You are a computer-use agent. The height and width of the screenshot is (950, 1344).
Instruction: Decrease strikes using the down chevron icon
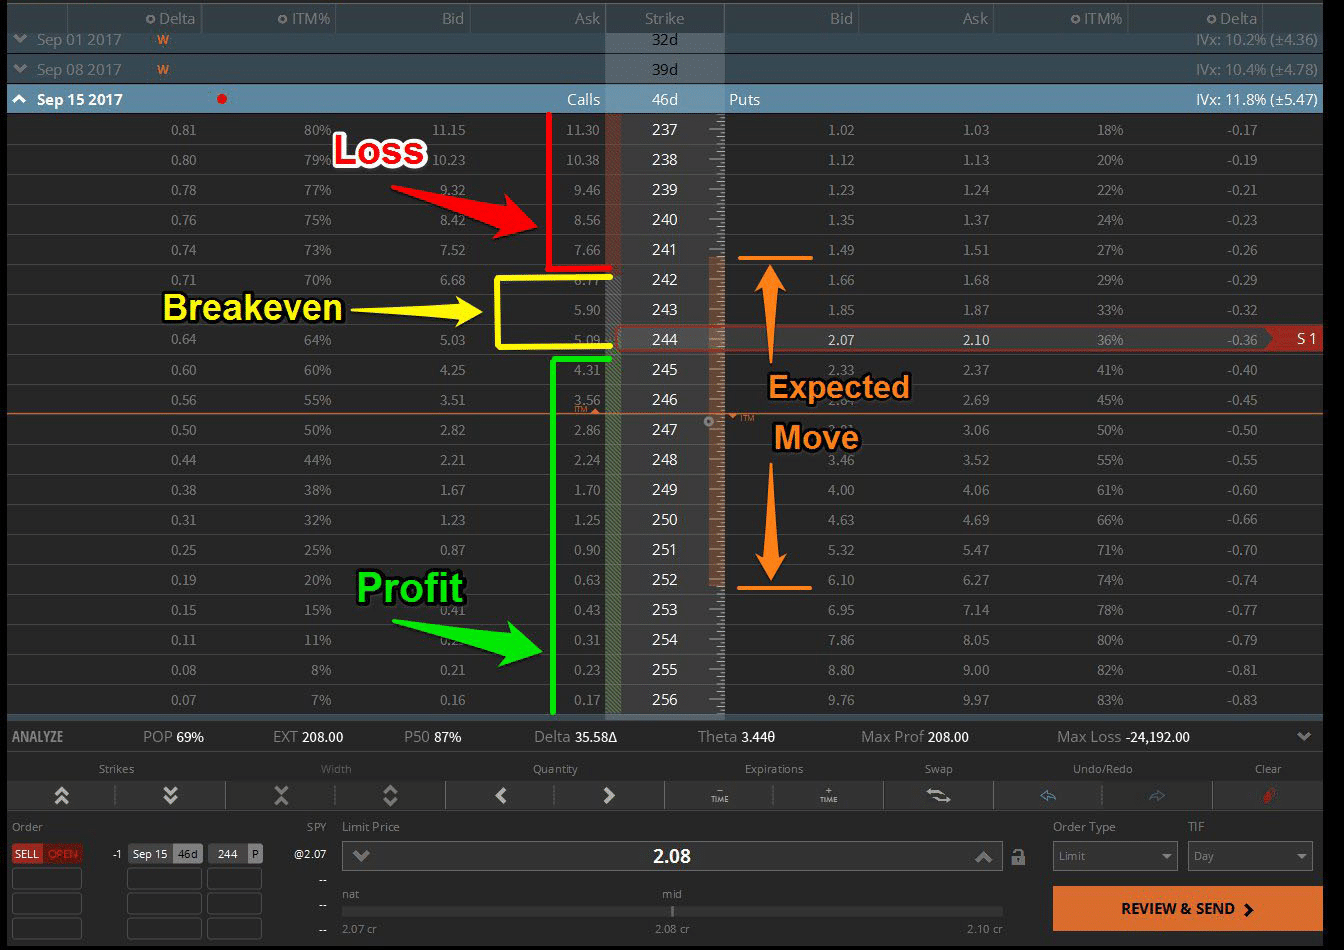point(169,795)
